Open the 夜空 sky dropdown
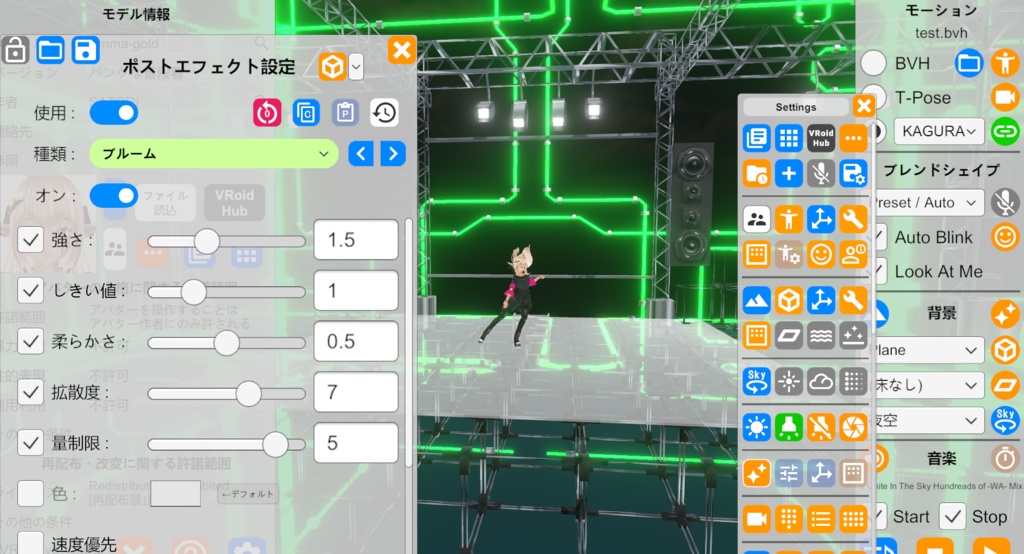This screenshot has width=1024, height=554. pyautogui.click(x=927, y=420)
